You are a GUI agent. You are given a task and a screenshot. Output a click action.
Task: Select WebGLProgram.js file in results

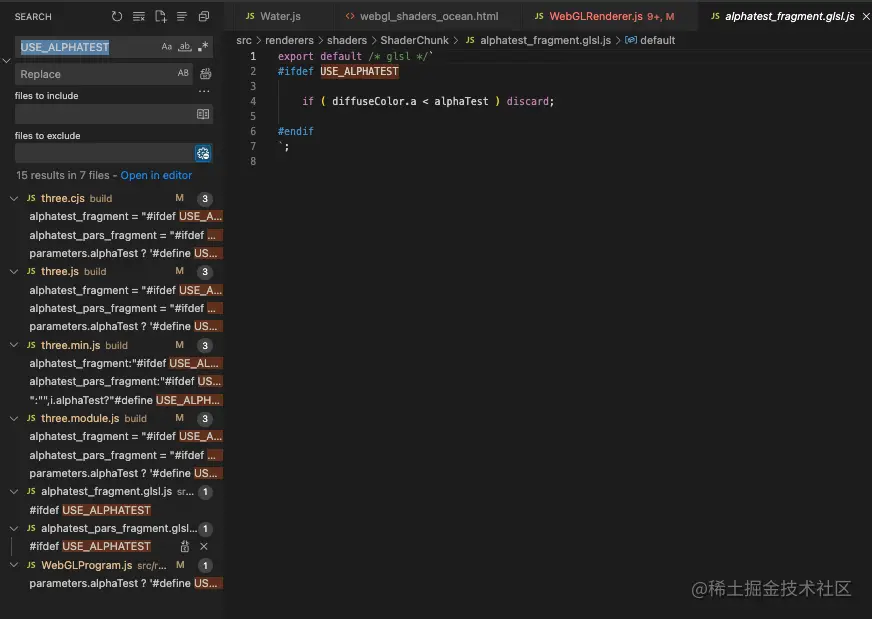point(87,565)
